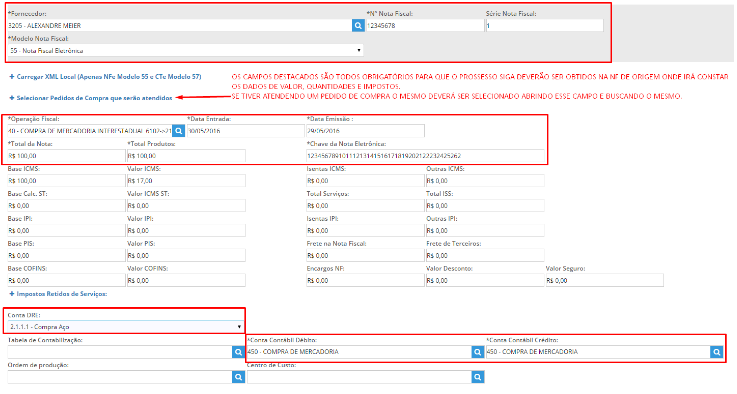Click the Centro de Custo search icon
737x394 pixels.
(x=478, y=377)
